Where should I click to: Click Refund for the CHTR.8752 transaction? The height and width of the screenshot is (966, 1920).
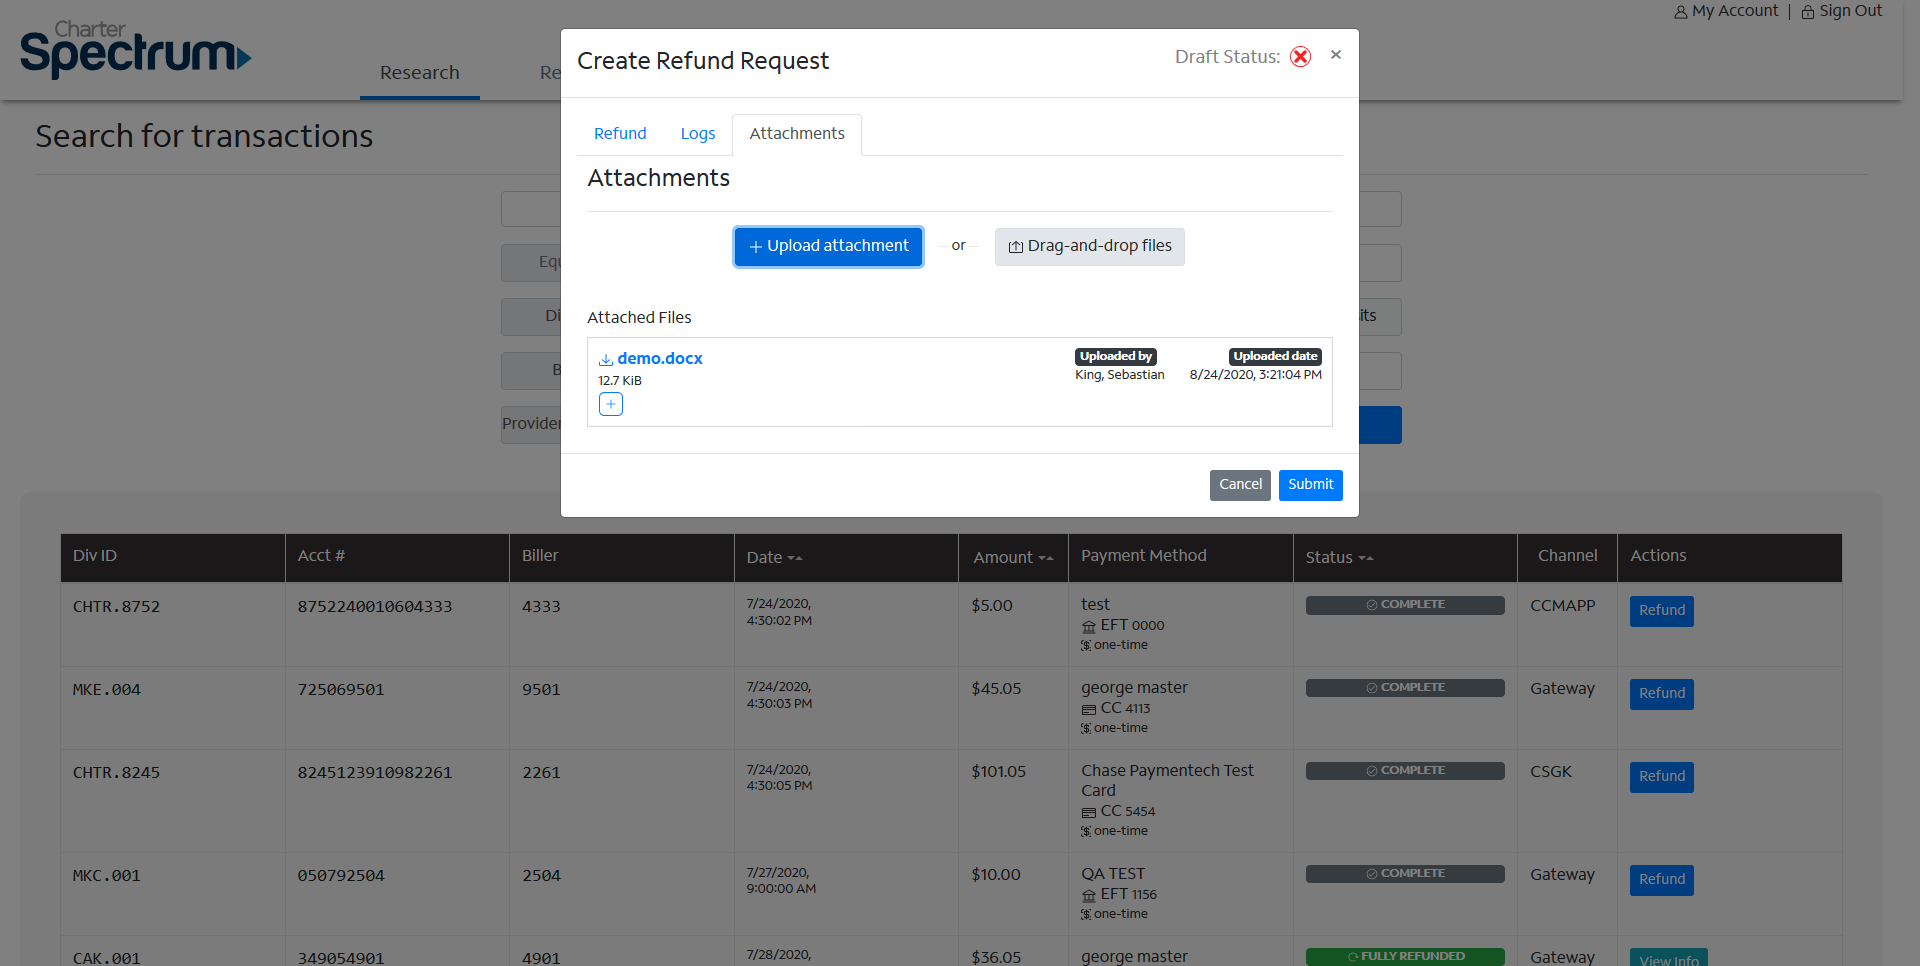[x=1661, y=611]
